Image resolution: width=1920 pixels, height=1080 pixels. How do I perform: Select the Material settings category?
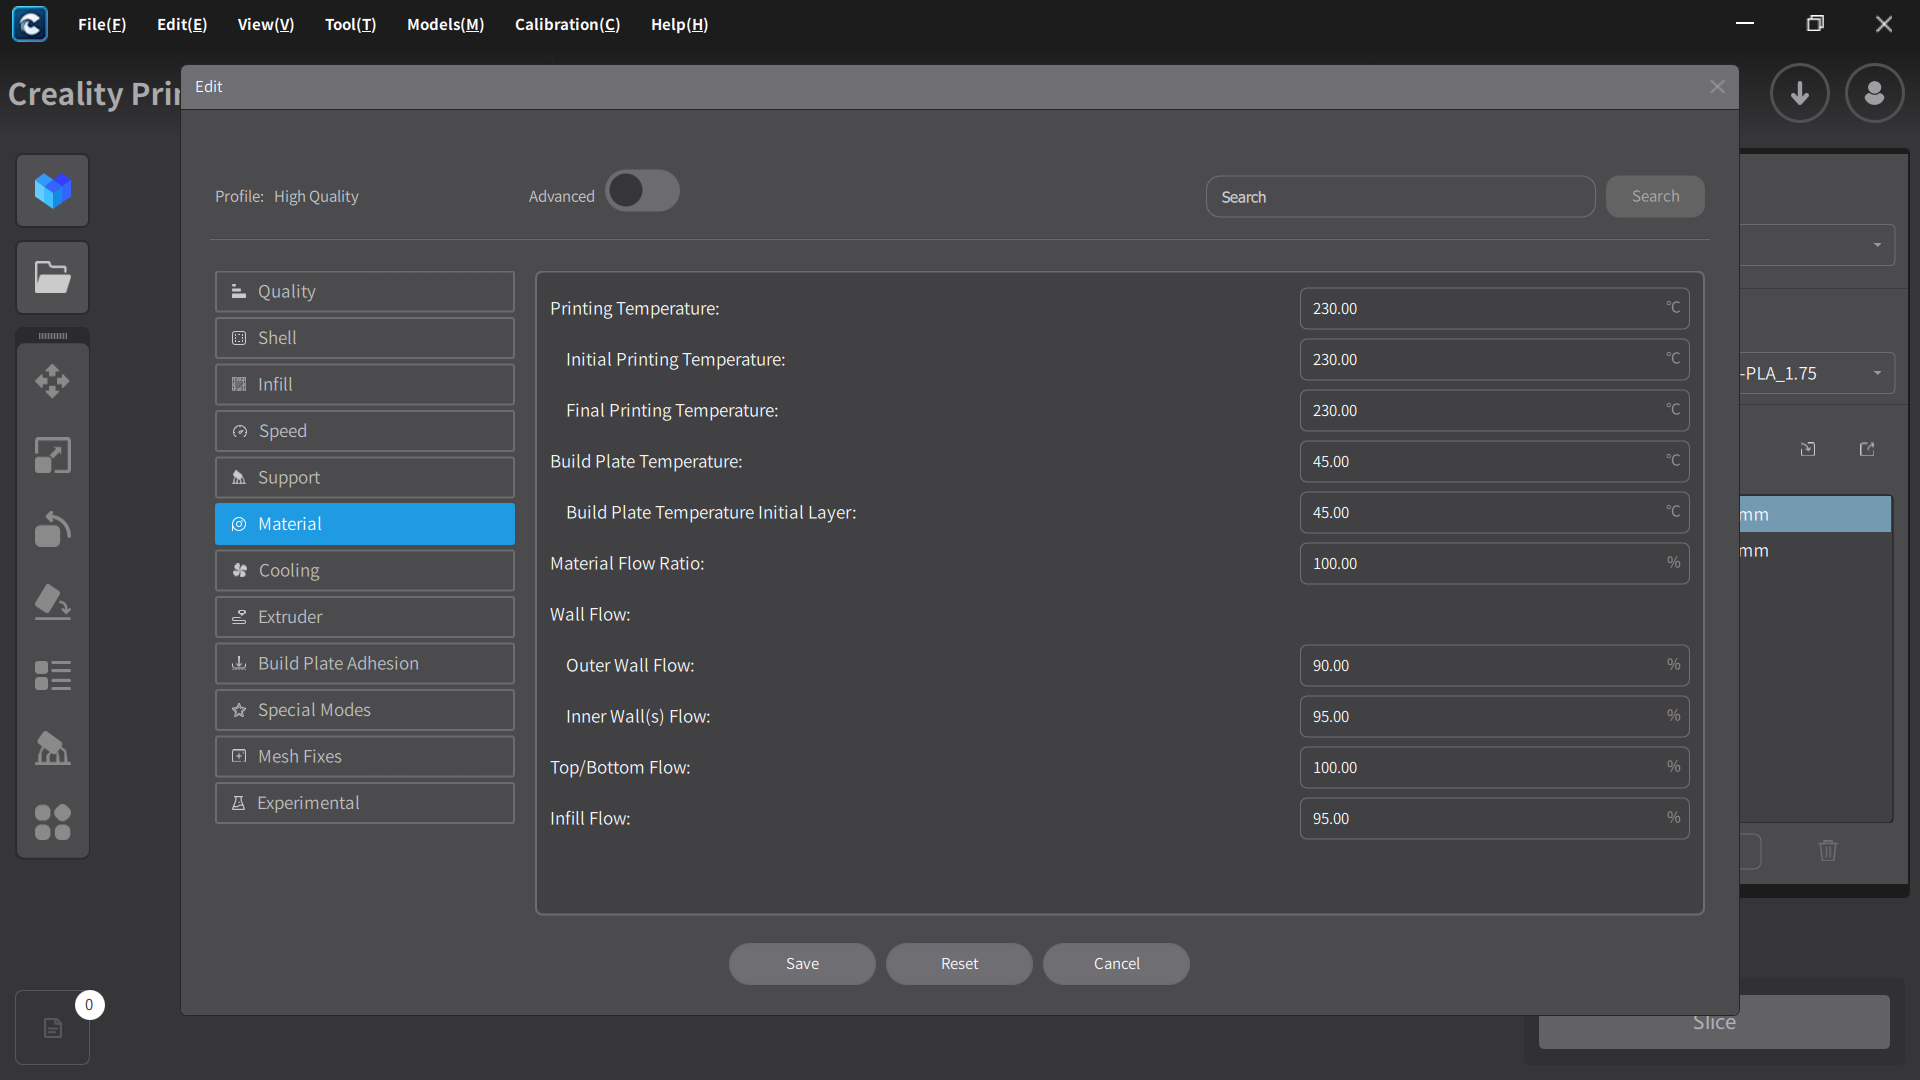click(365, 524)
